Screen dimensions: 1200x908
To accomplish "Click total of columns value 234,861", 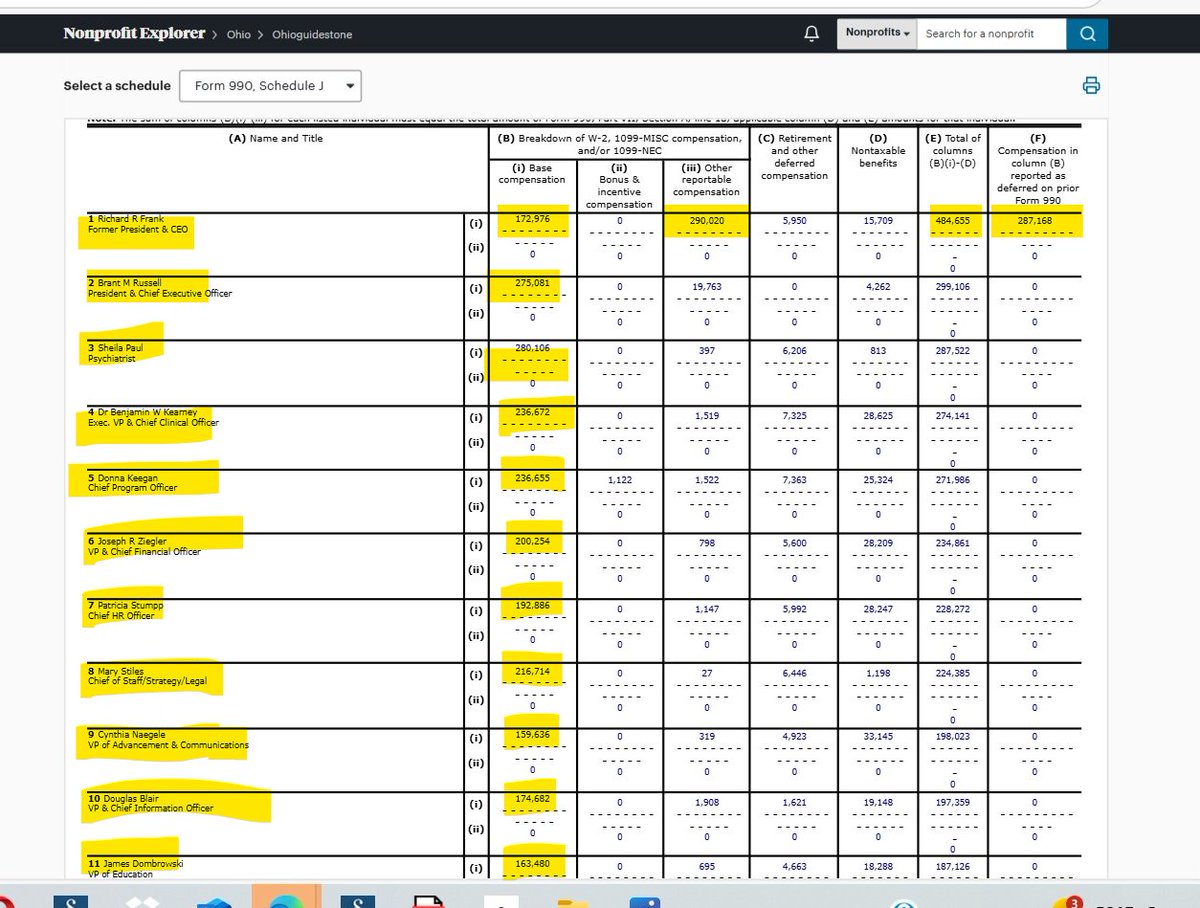I will pyautogui.click(x=952, y=544).
